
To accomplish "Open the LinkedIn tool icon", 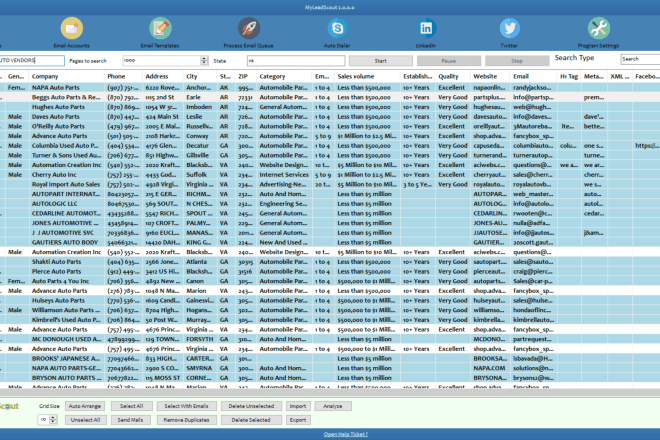I will [426, 28].
